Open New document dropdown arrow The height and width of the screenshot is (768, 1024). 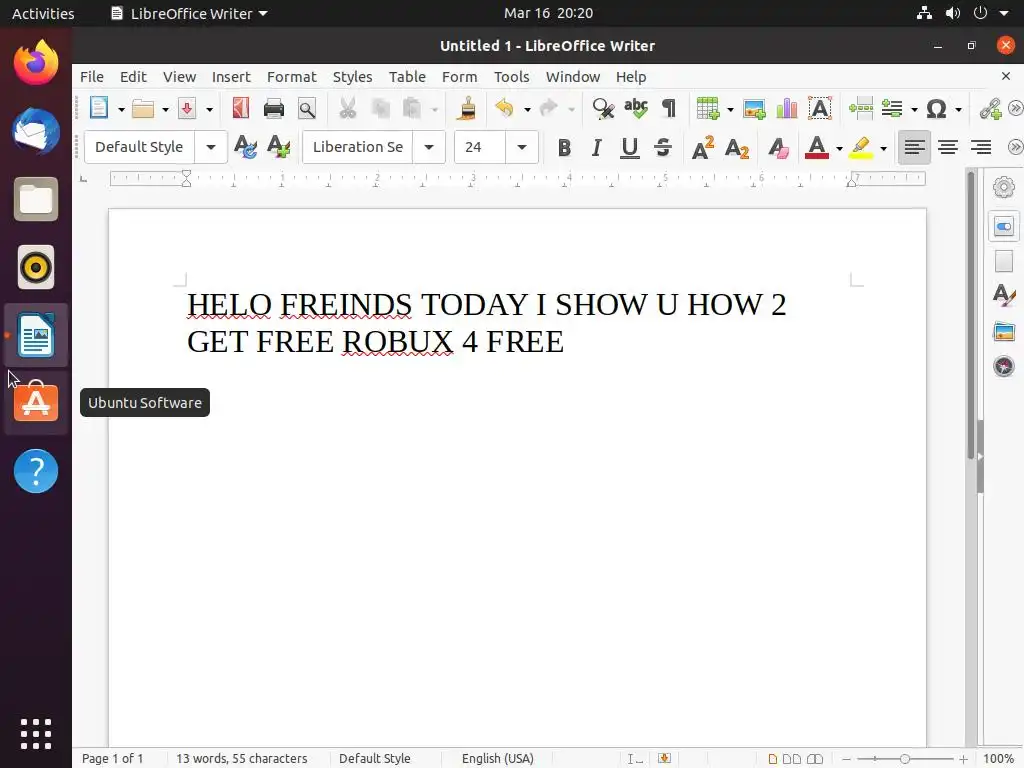pos(121,109)
